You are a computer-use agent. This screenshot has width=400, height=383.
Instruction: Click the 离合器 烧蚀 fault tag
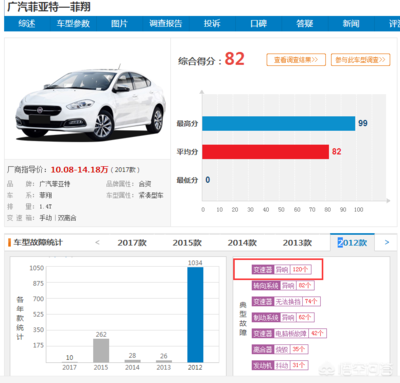[x=280, y=349]
